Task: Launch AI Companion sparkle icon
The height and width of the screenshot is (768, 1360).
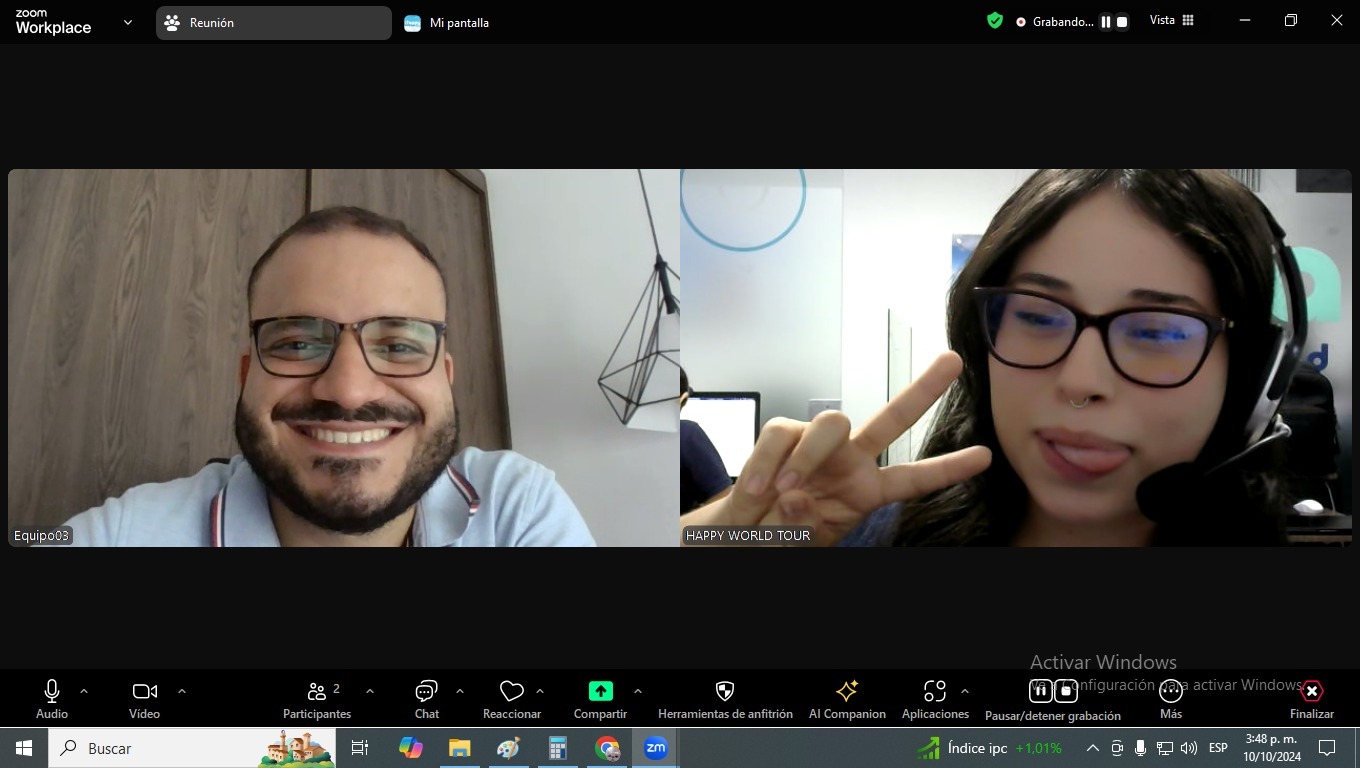Action: [x=847, y=698]
